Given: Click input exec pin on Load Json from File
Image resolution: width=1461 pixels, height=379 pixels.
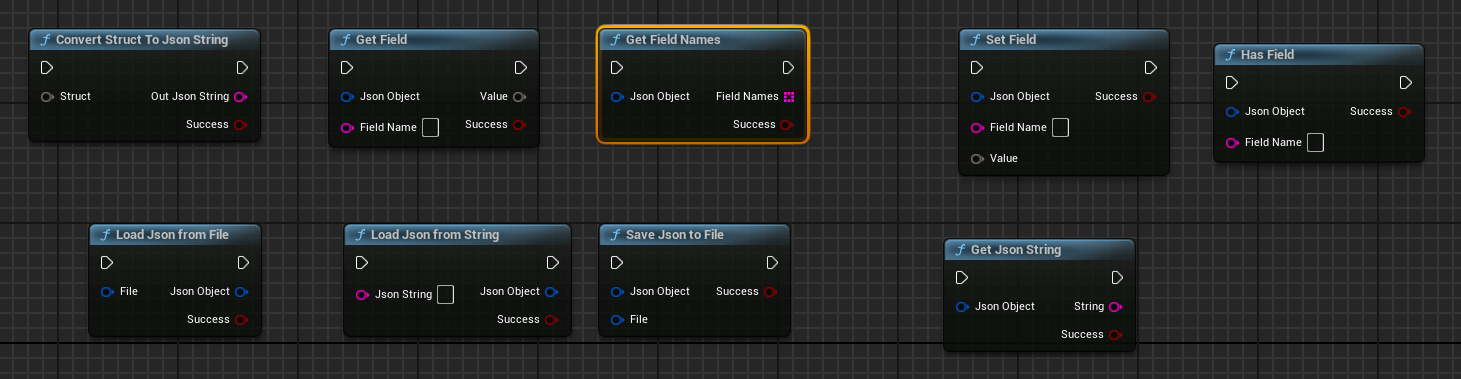Looking at the screenshot, I should tap(107, 263).
